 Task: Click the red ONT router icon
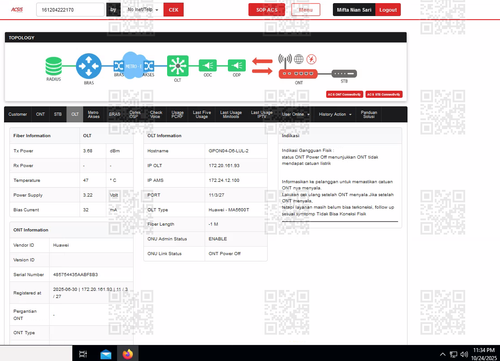[298, 74]
